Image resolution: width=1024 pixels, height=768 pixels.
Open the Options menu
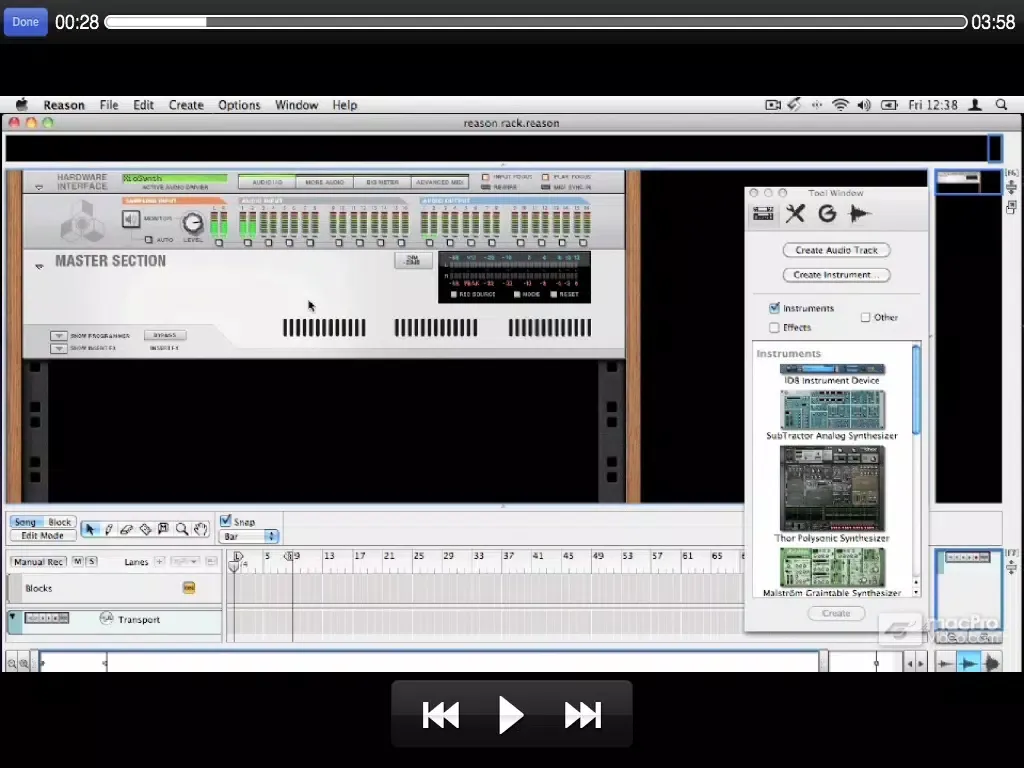[x=239, y=104]
